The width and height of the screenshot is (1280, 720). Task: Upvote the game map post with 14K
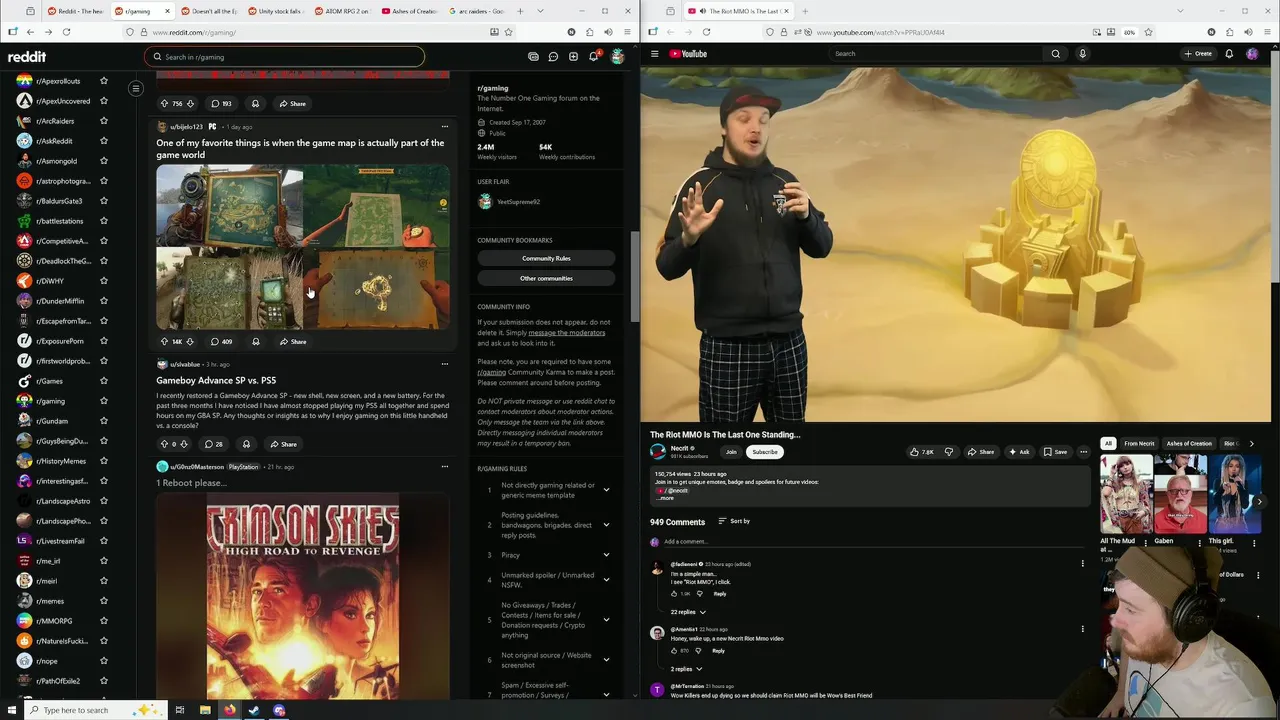pos(165,342)
